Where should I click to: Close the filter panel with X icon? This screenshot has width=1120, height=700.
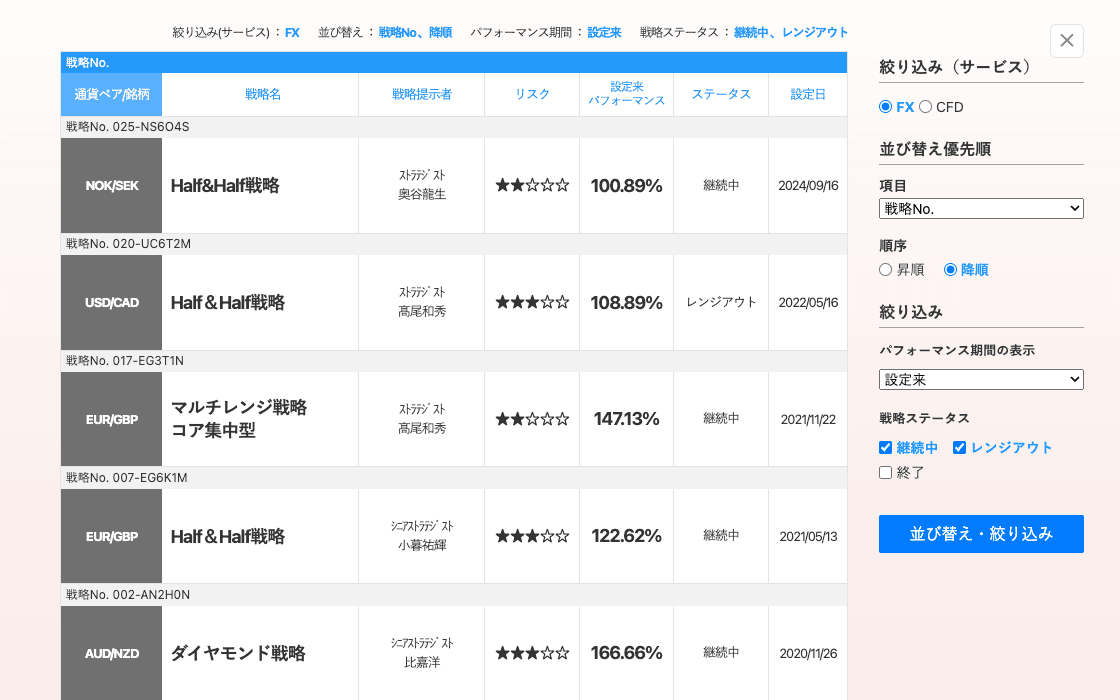coord(1066,41)
